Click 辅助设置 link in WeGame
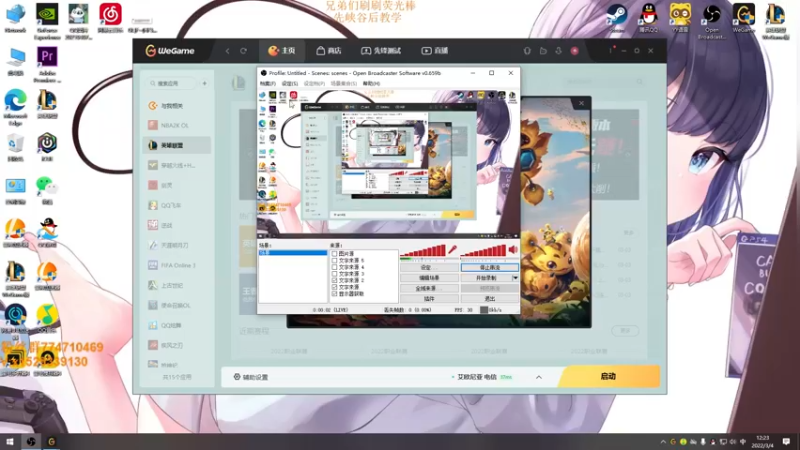The image size is (800, 450). (255, 377)
